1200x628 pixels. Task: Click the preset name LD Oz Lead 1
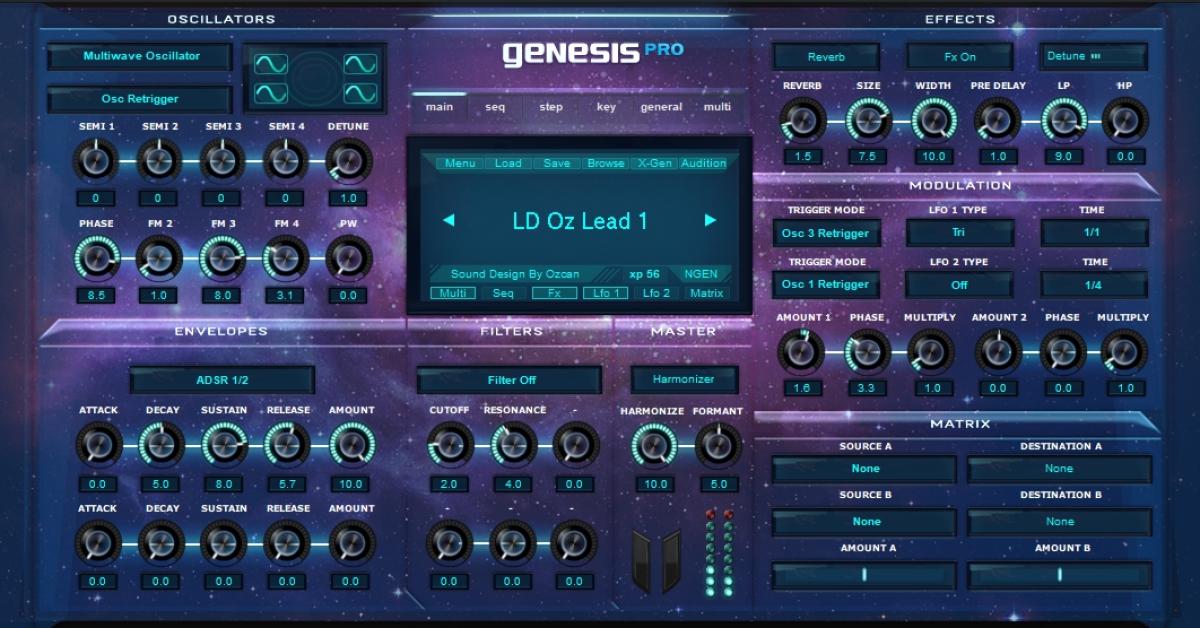click(x=580, y=221)
